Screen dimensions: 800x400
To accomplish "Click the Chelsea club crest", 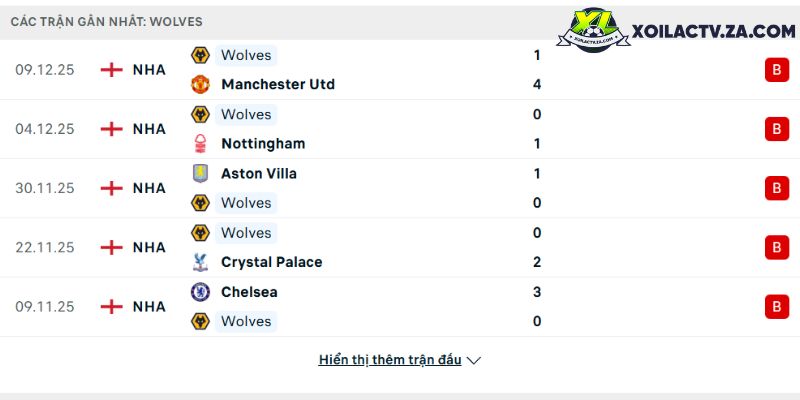I will click(x=200, y=292).
